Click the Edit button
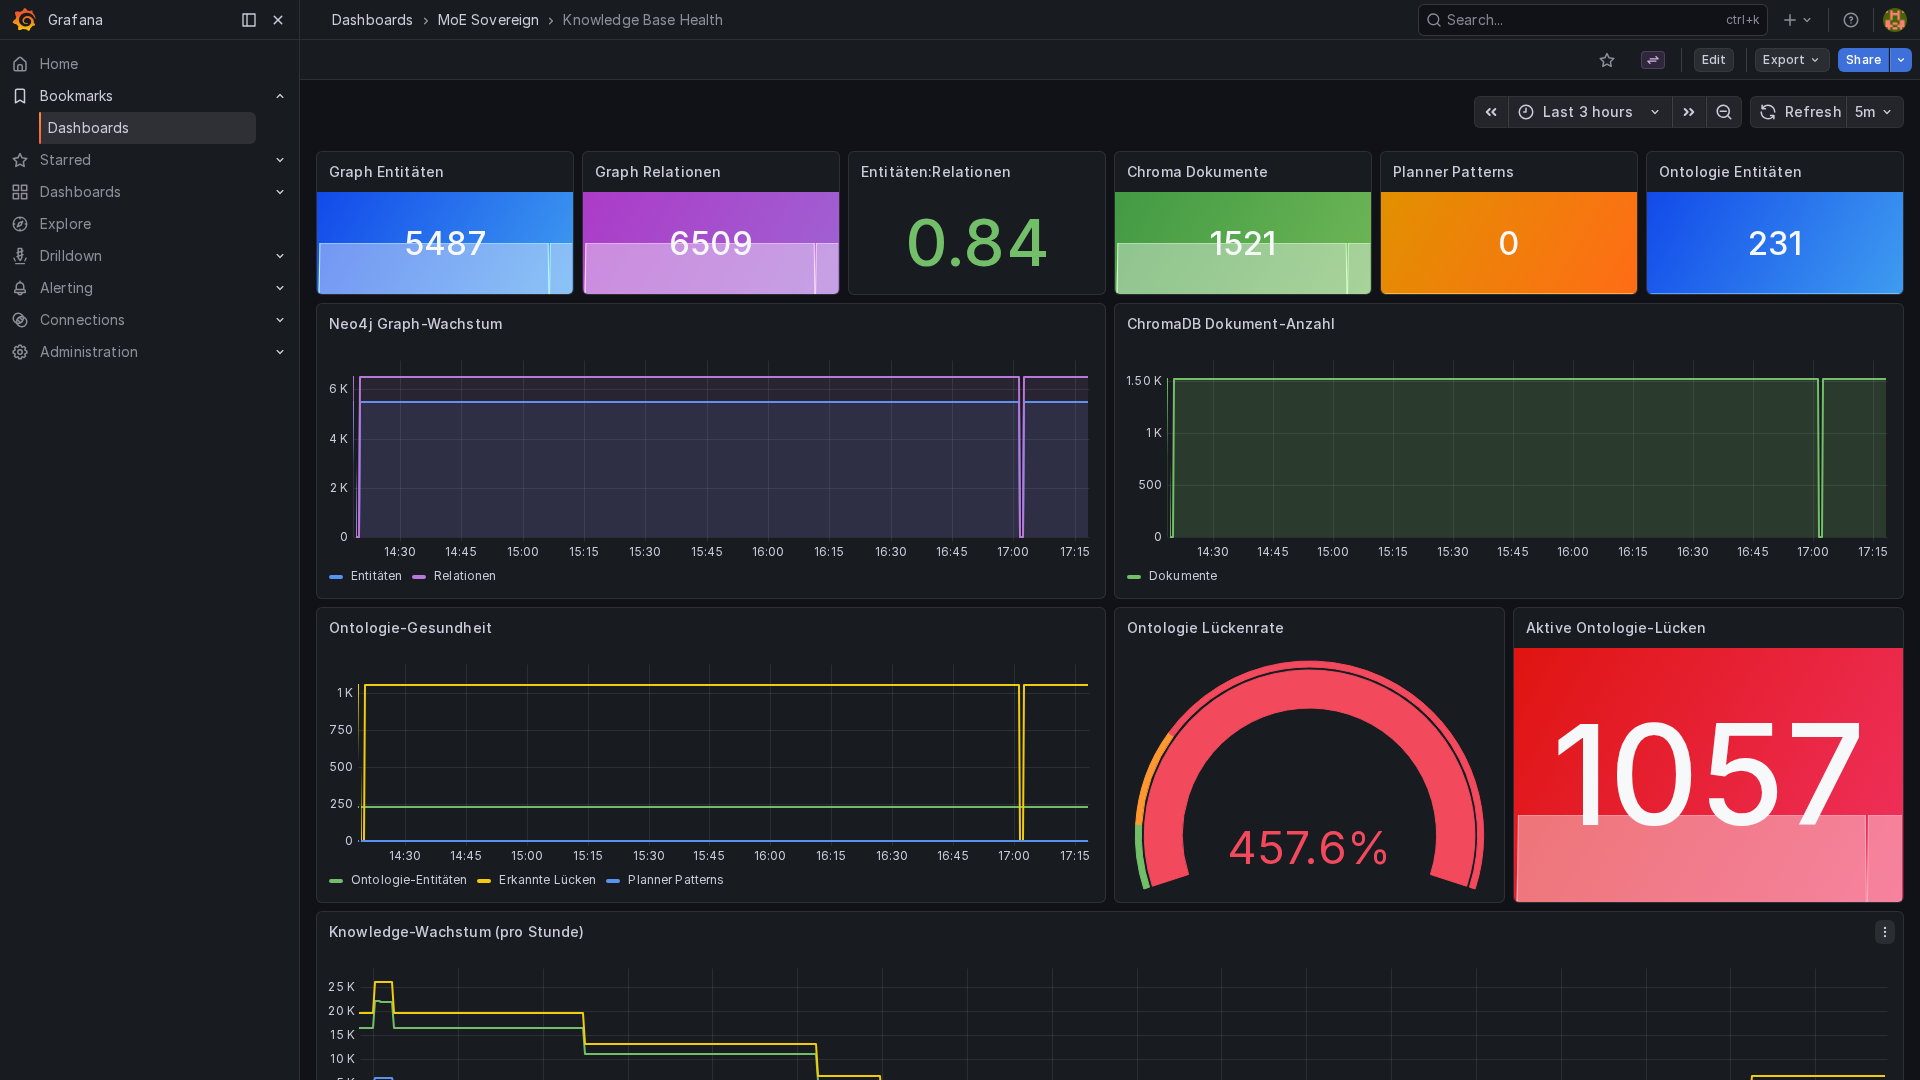 1713,60
